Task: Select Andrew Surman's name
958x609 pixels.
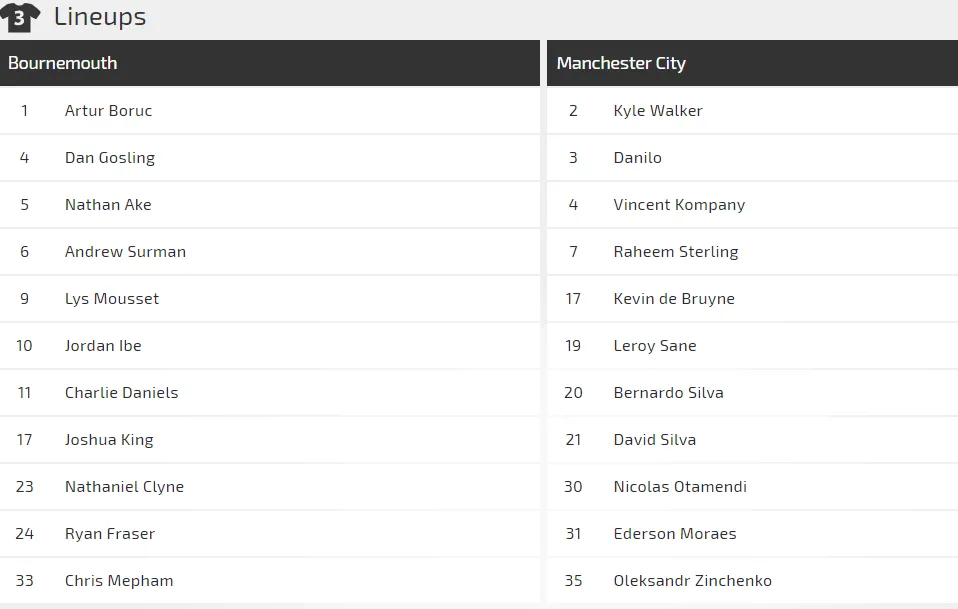Action: tap(125, 252)
